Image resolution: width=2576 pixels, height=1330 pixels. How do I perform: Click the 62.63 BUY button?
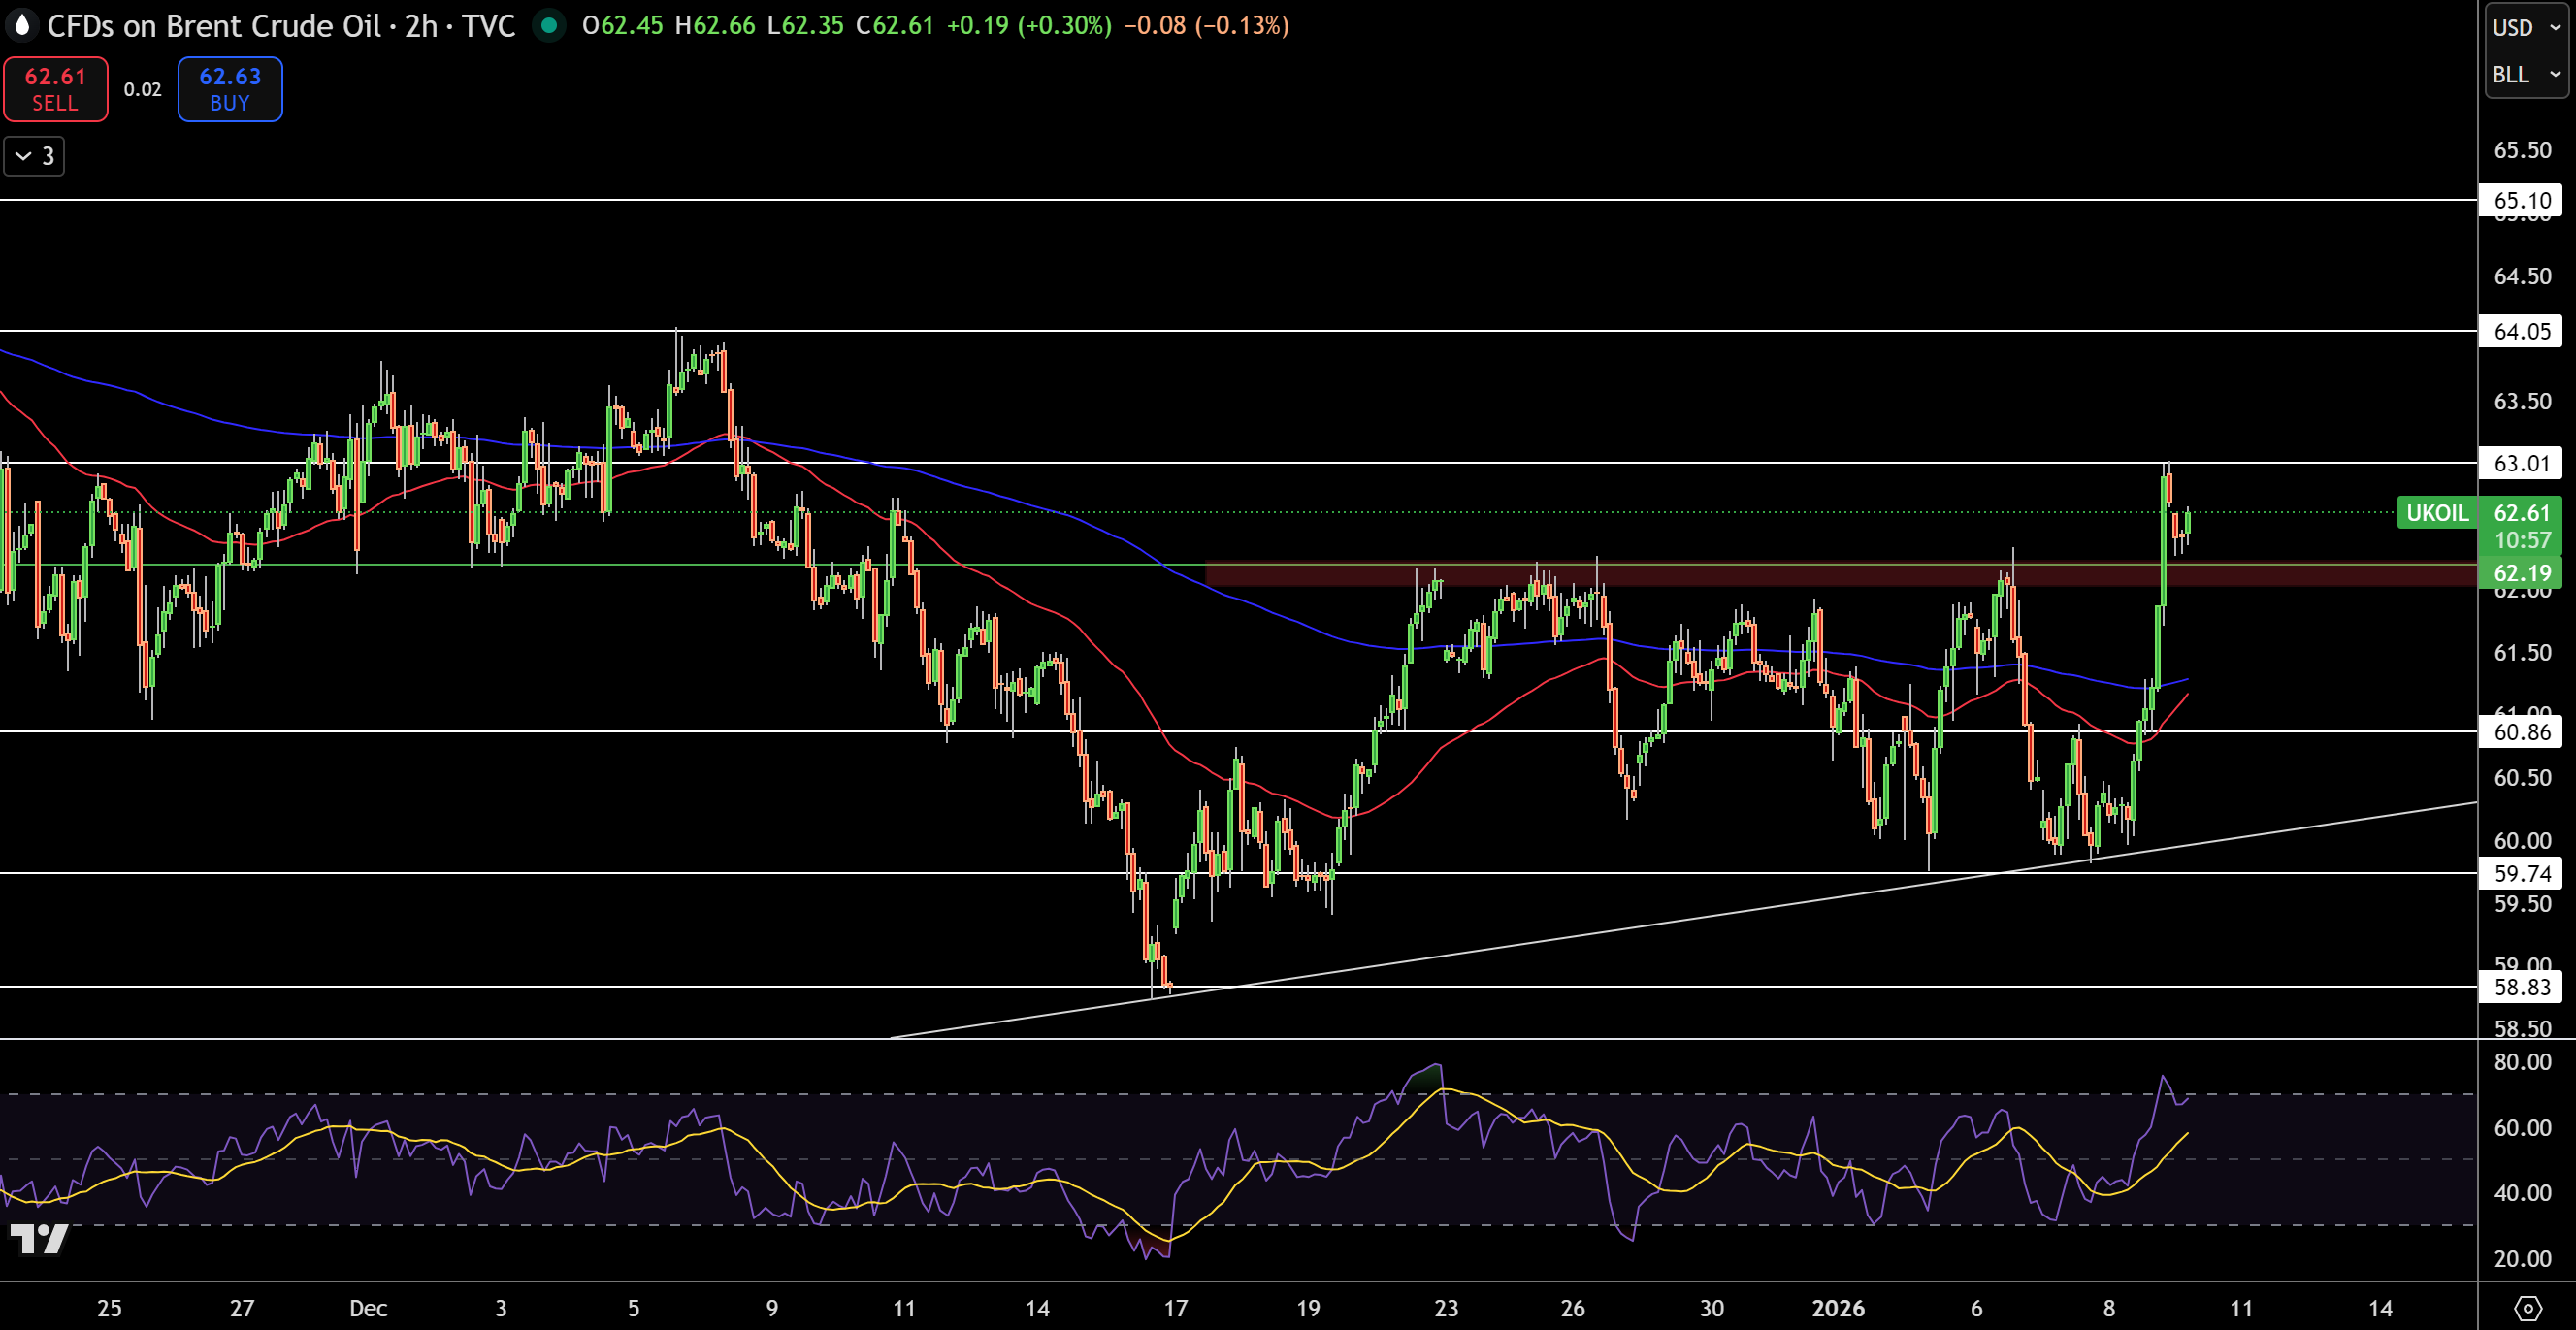(230, 89)
